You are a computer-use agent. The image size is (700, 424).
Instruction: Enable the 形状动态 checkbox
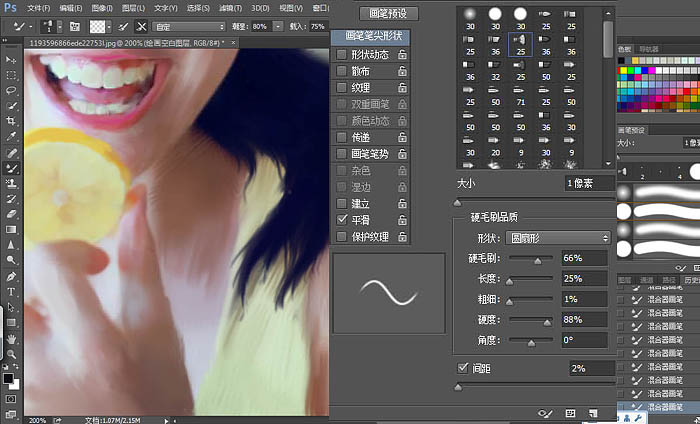tap(342, 54)
